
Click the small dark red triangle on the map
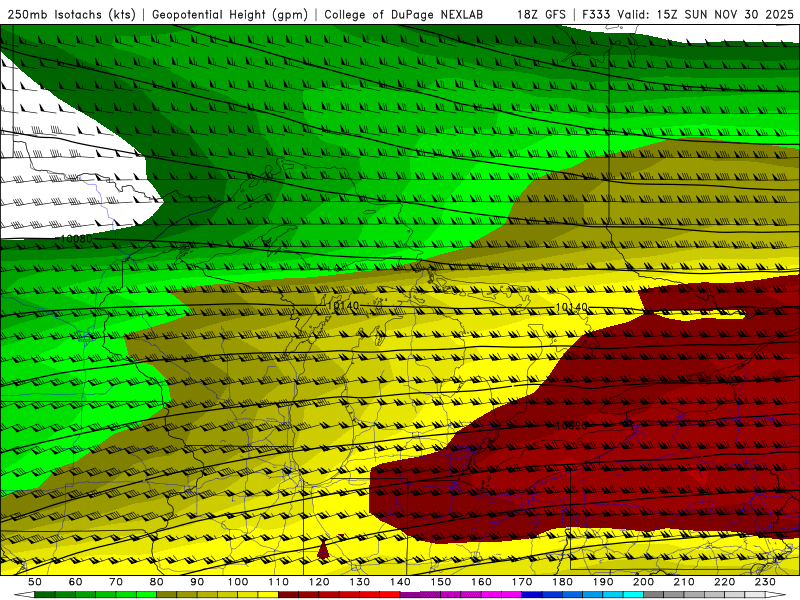(322, 551)
